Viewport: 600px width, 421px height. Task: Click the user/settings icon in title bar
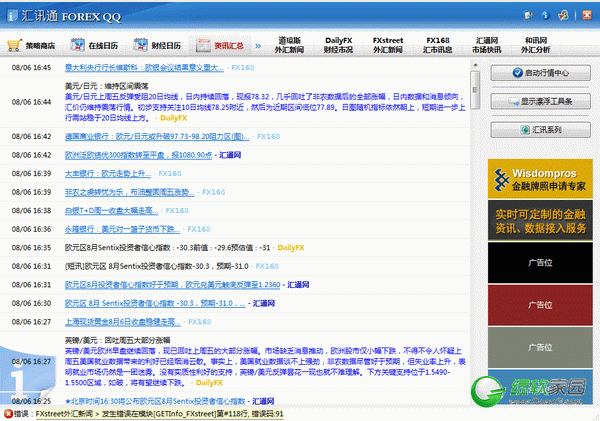(563, 15)
